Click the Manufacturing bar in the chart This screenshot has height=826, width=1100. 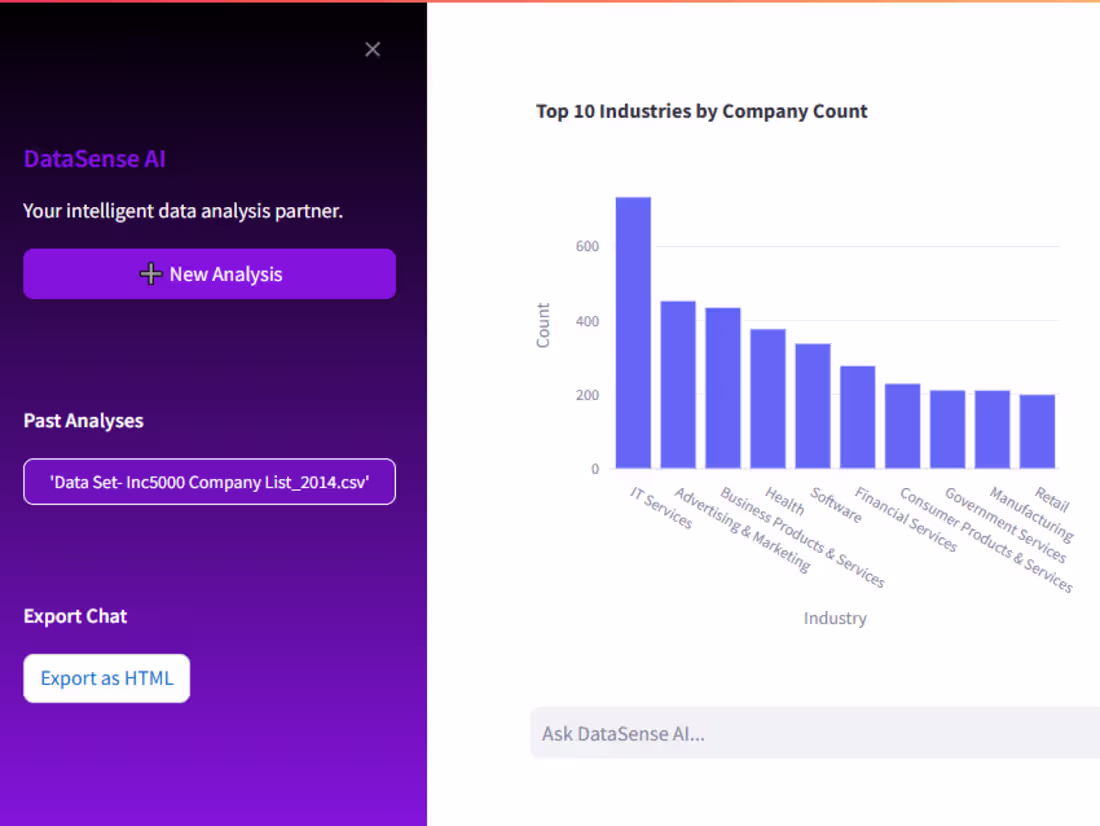coord(992,429)
